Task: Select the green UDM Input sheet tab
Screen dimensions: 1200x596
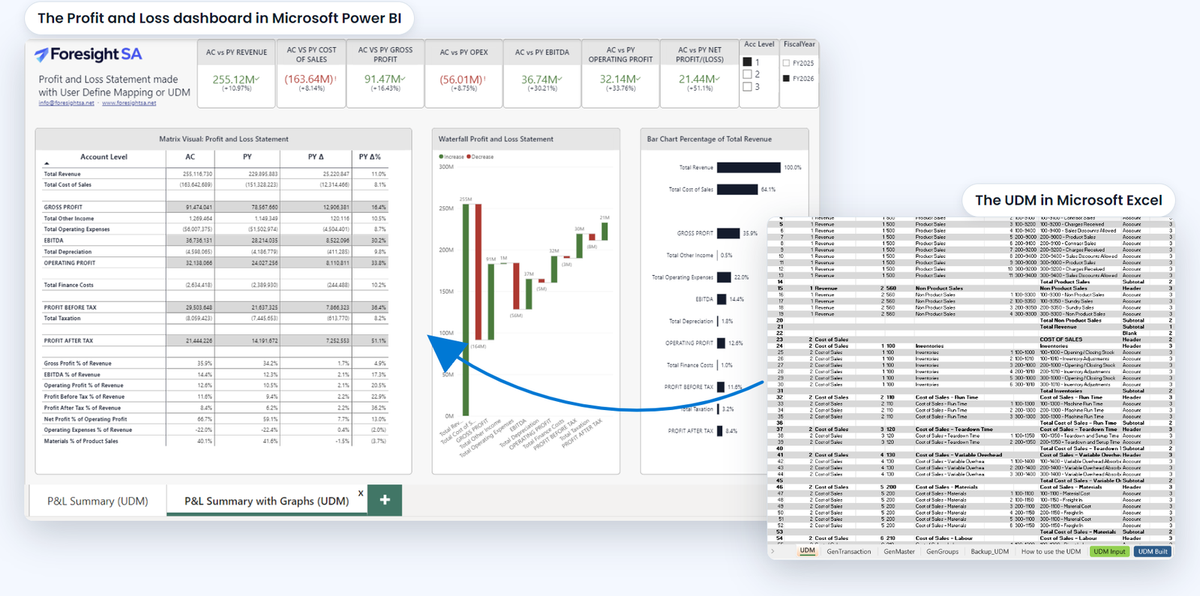Action: click(x=1110, y=551)
